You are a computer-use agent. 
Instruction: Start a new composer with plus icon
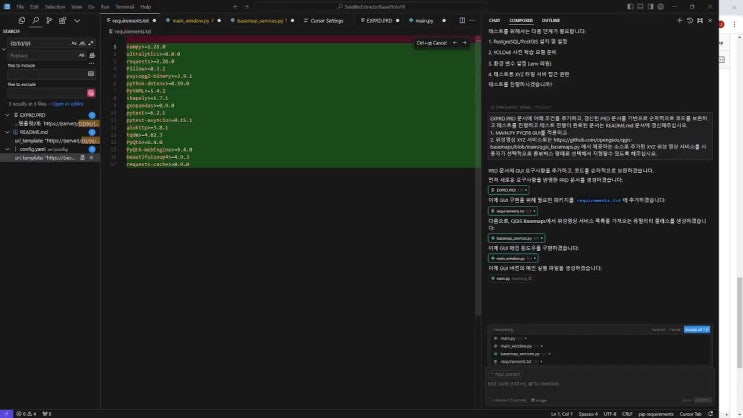[680, 21]
